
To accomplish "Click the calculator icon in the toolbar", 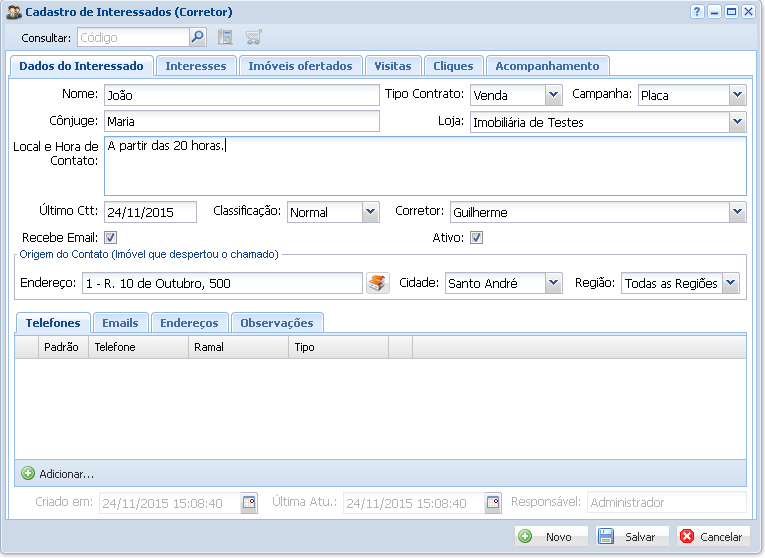I will 225,38.
